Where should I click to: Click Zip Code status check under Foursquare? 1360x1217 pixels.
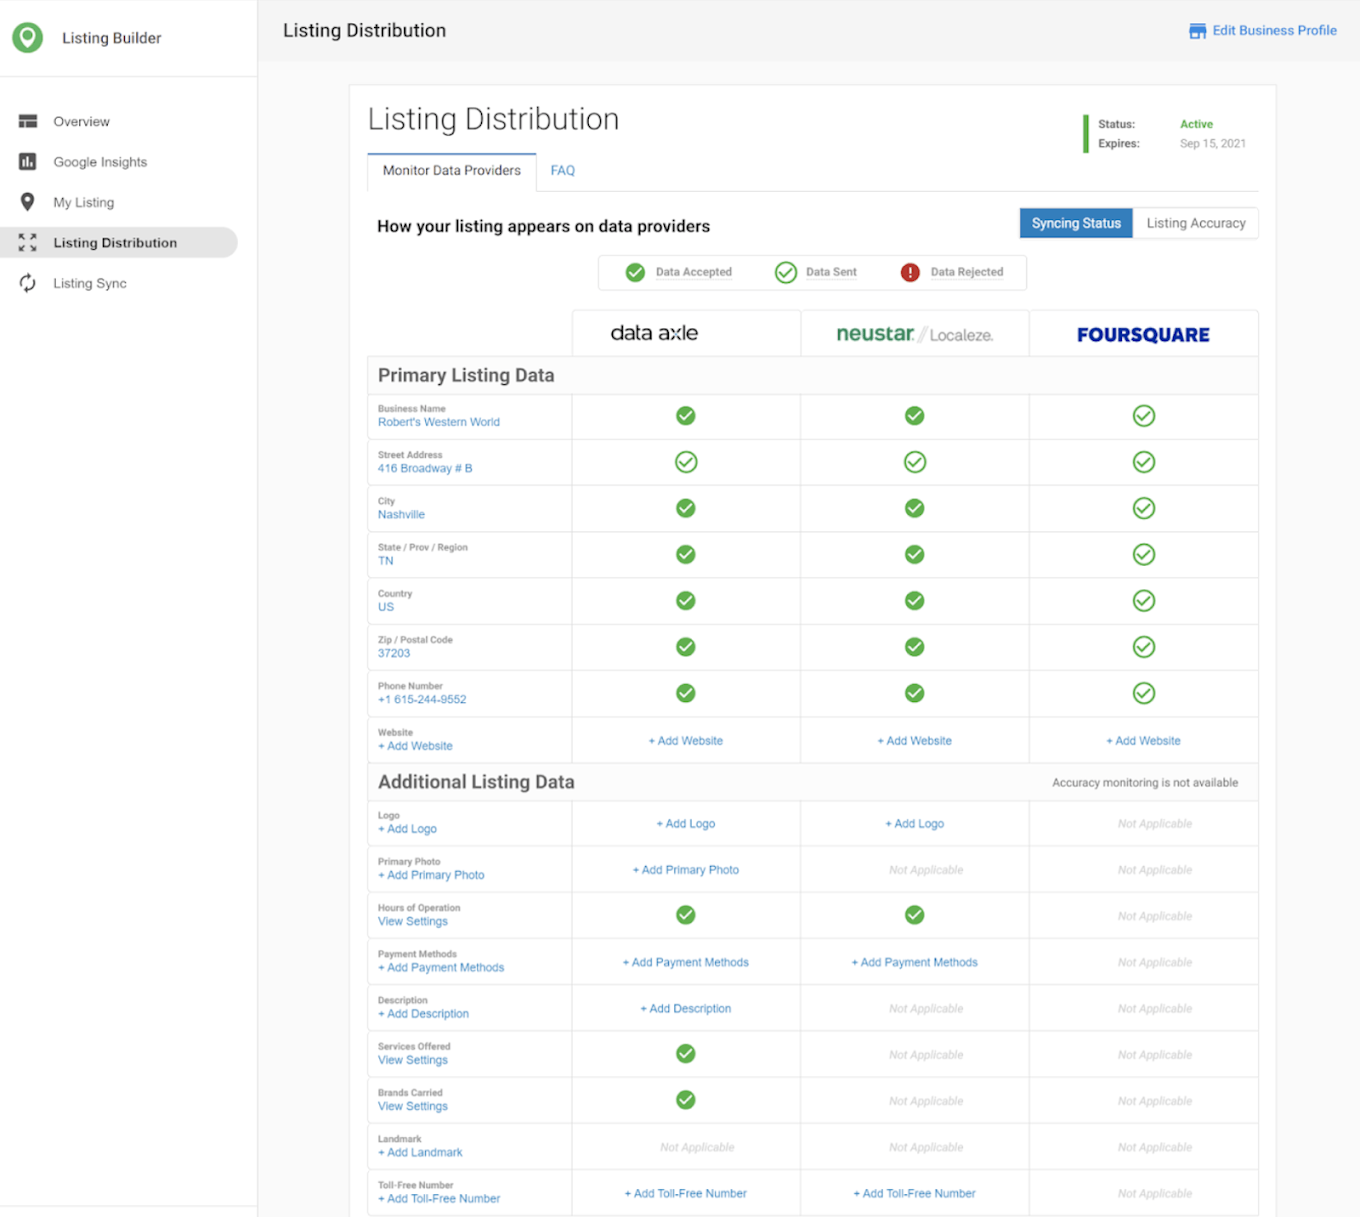[1144, 647]
